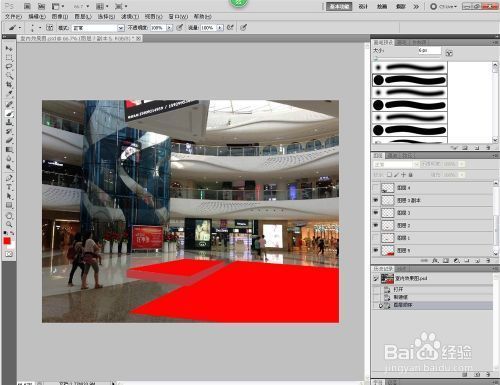Click the foreground red color swatch
The height and width of the screenshot is (385, 500).
pos(7,241)
